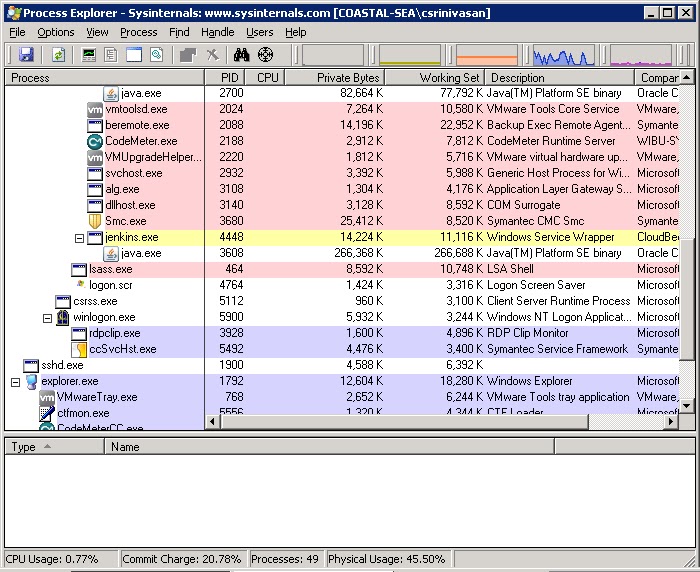Sort by the Private Bytes column header
This screenshot has width=700, height=572.
click(x=335, y=78)
